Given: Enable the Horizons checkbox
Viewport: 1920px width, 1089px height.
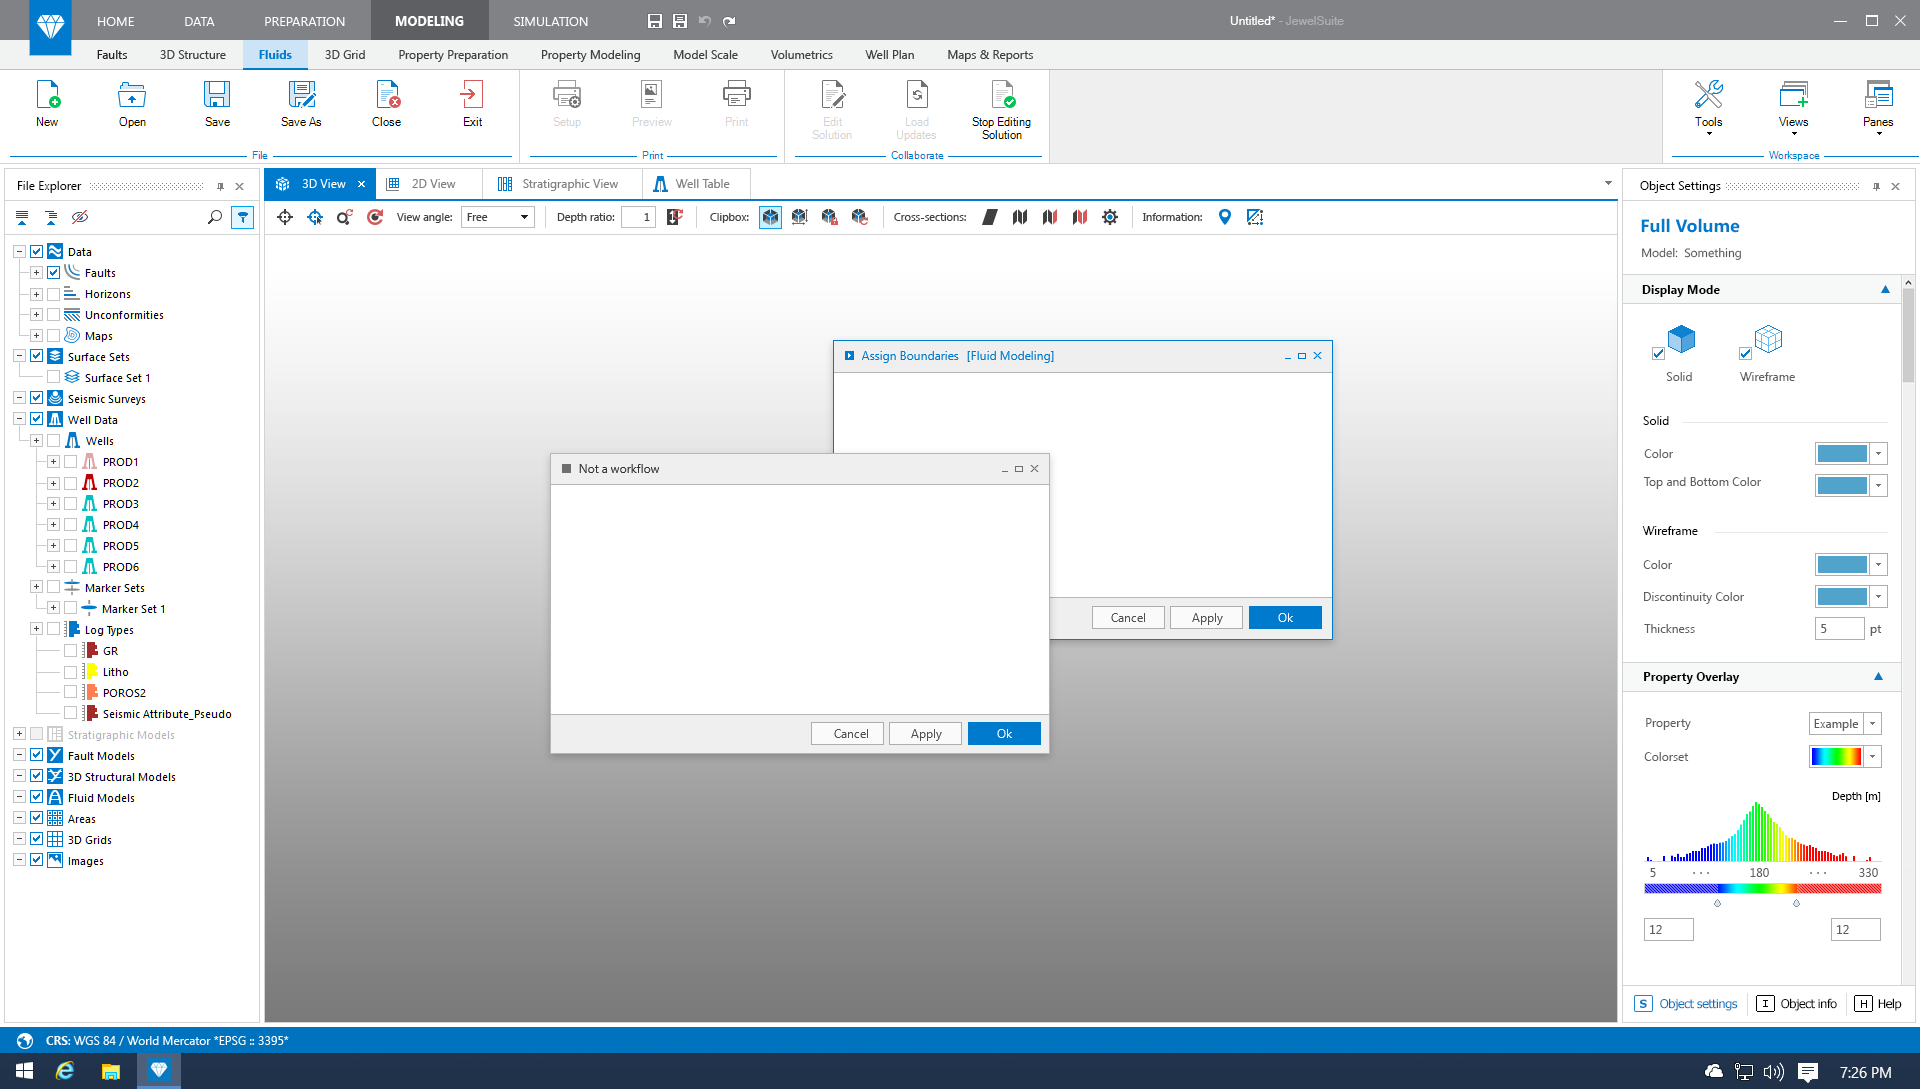Looking at the screenshot, I should pyautogui.click(x=54, y=293).
